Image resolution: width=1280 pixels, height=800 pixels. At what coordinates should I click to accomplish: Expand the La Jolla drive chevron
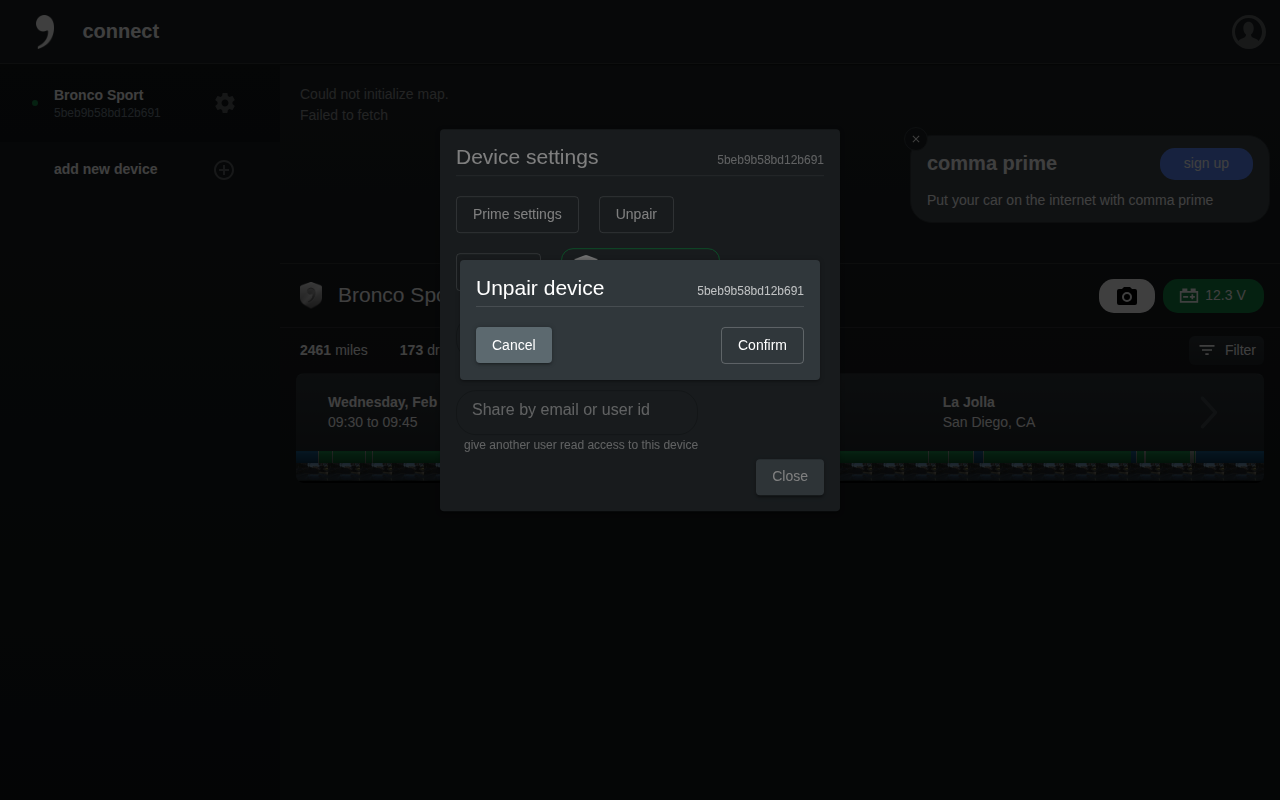(1208, 412)
